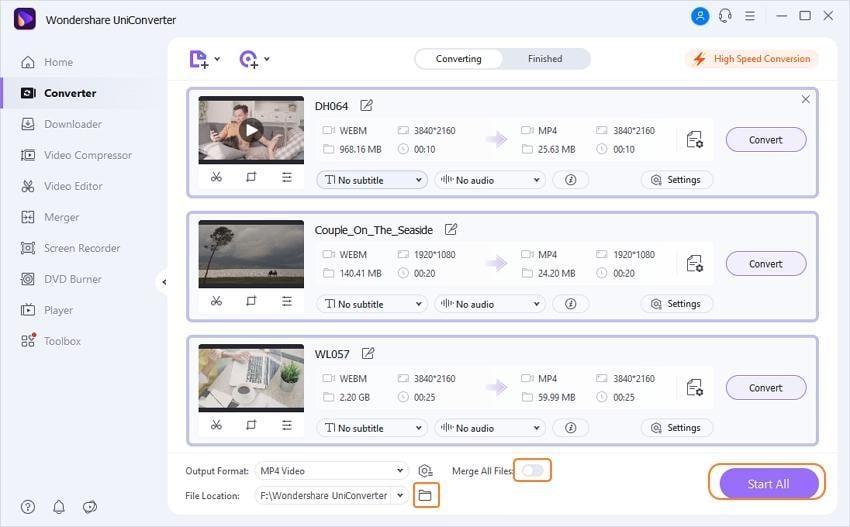Open the Toolbox section
This screenshot has width=850, height=527.
click(x=50, y=341)
